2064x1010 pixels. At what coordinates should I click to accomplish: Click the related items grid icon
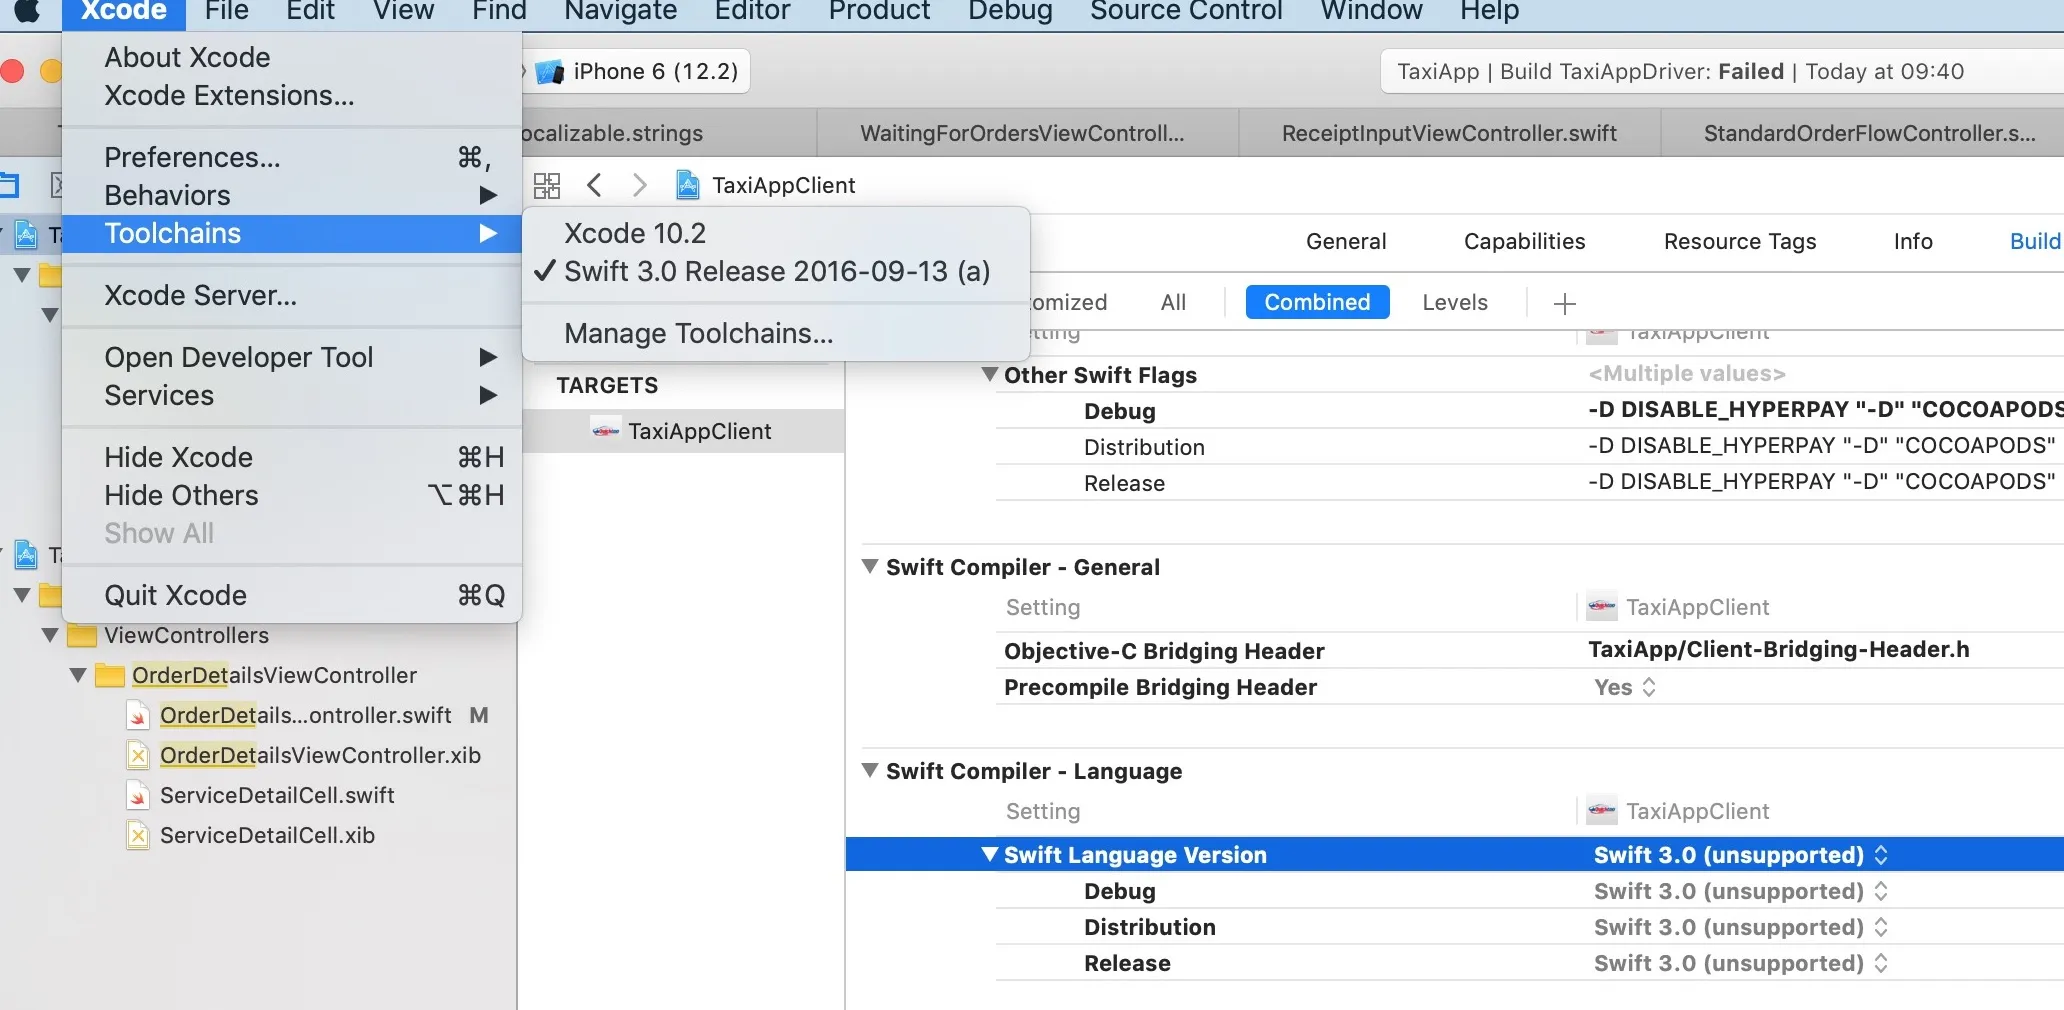tap(547, 185)
